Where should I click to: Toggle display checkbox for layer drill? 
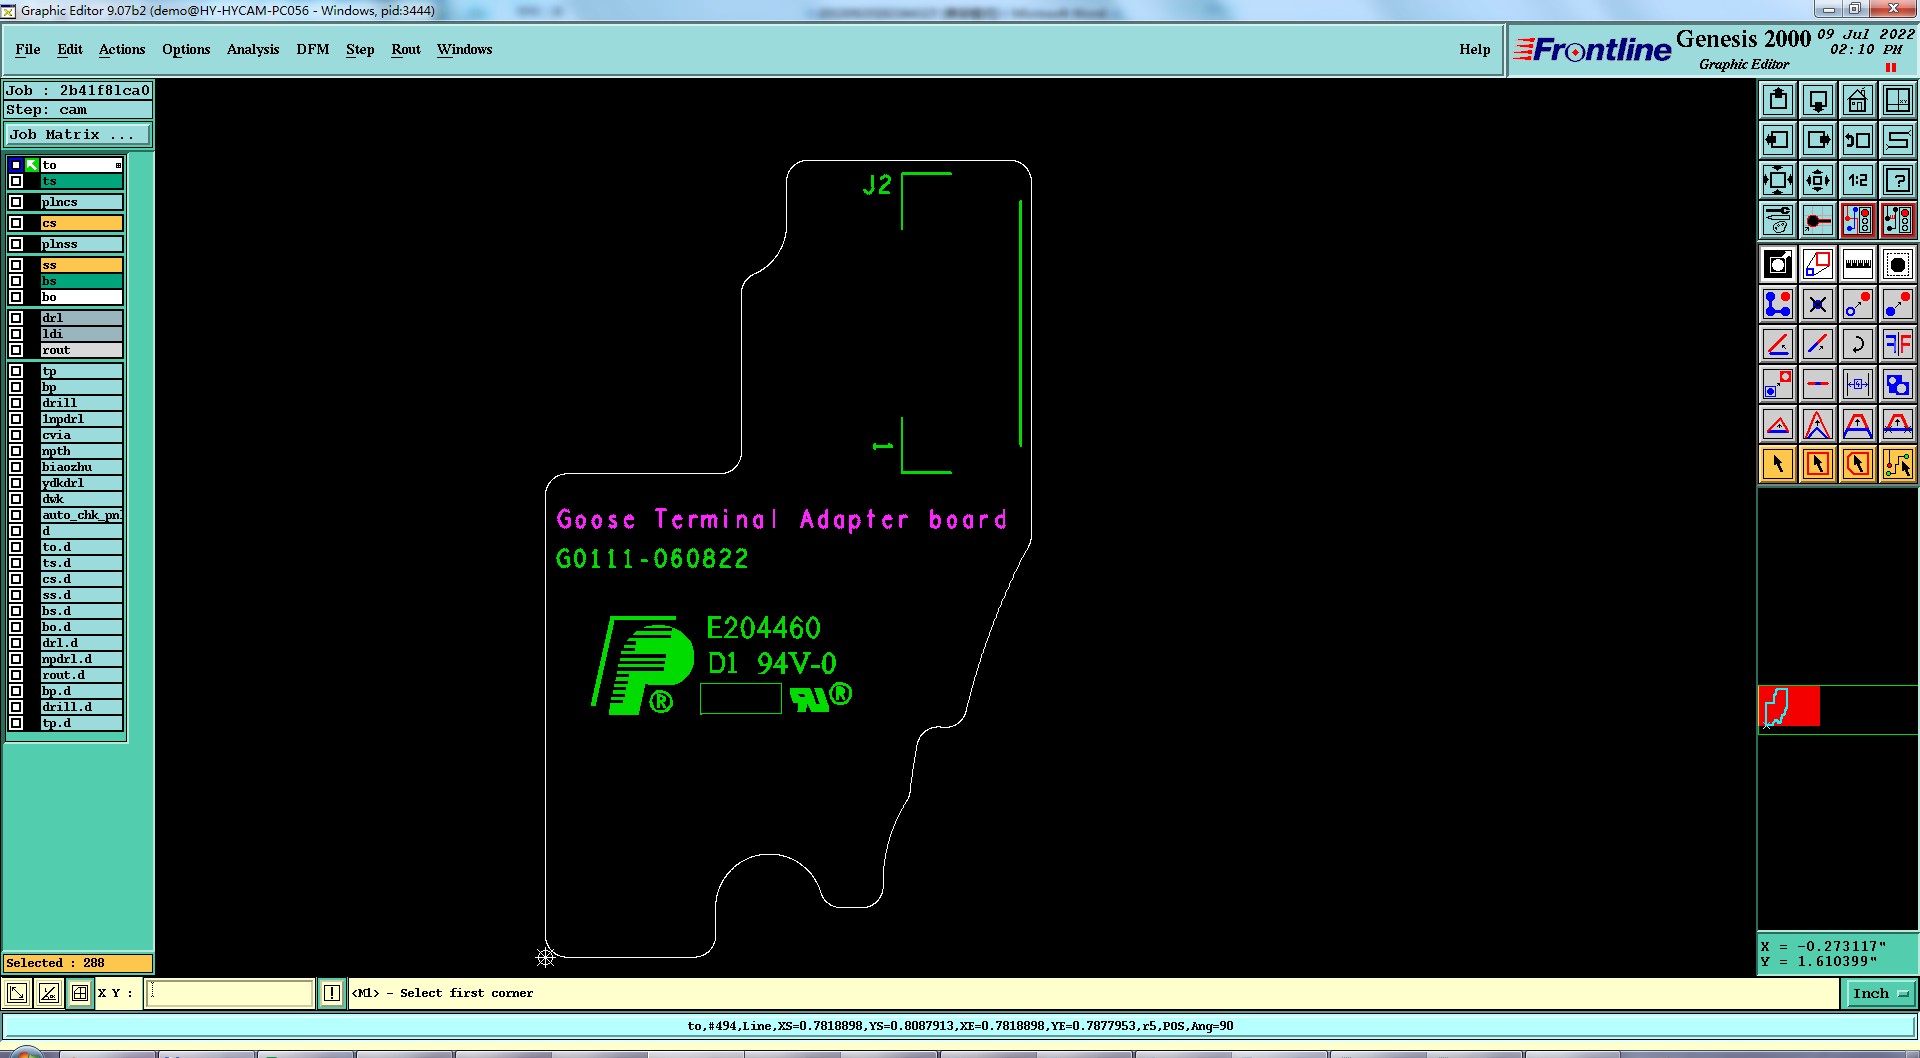[x=16, y=403]
